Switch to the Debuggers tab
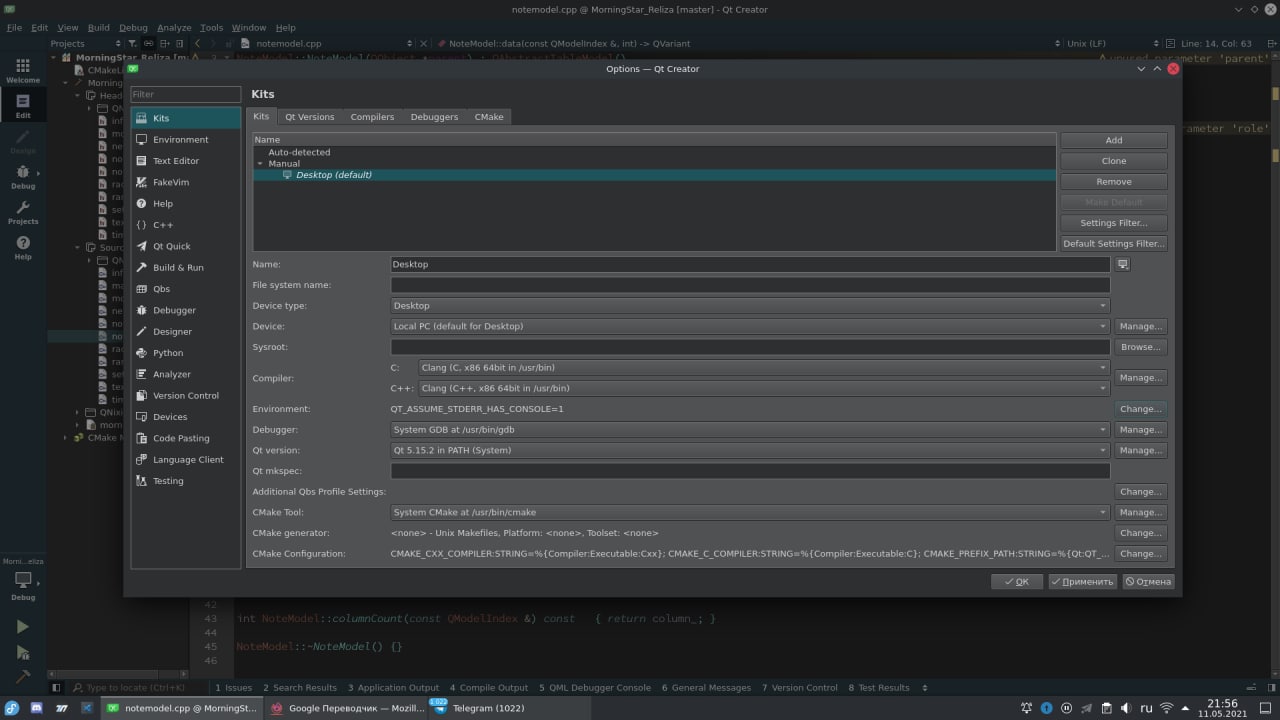Screen dimensions: 1280x720 click(434, 117)
